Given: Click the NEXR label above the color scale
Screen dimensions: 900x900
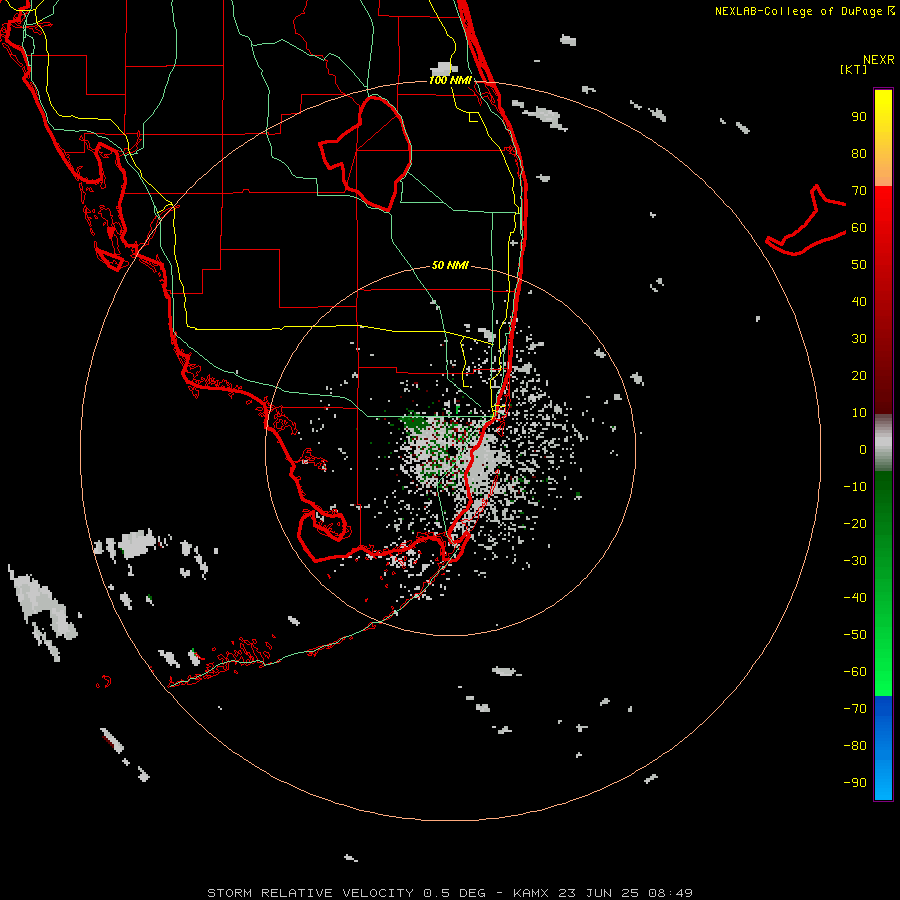Looking at the screenshot, I should click(878, 59).
